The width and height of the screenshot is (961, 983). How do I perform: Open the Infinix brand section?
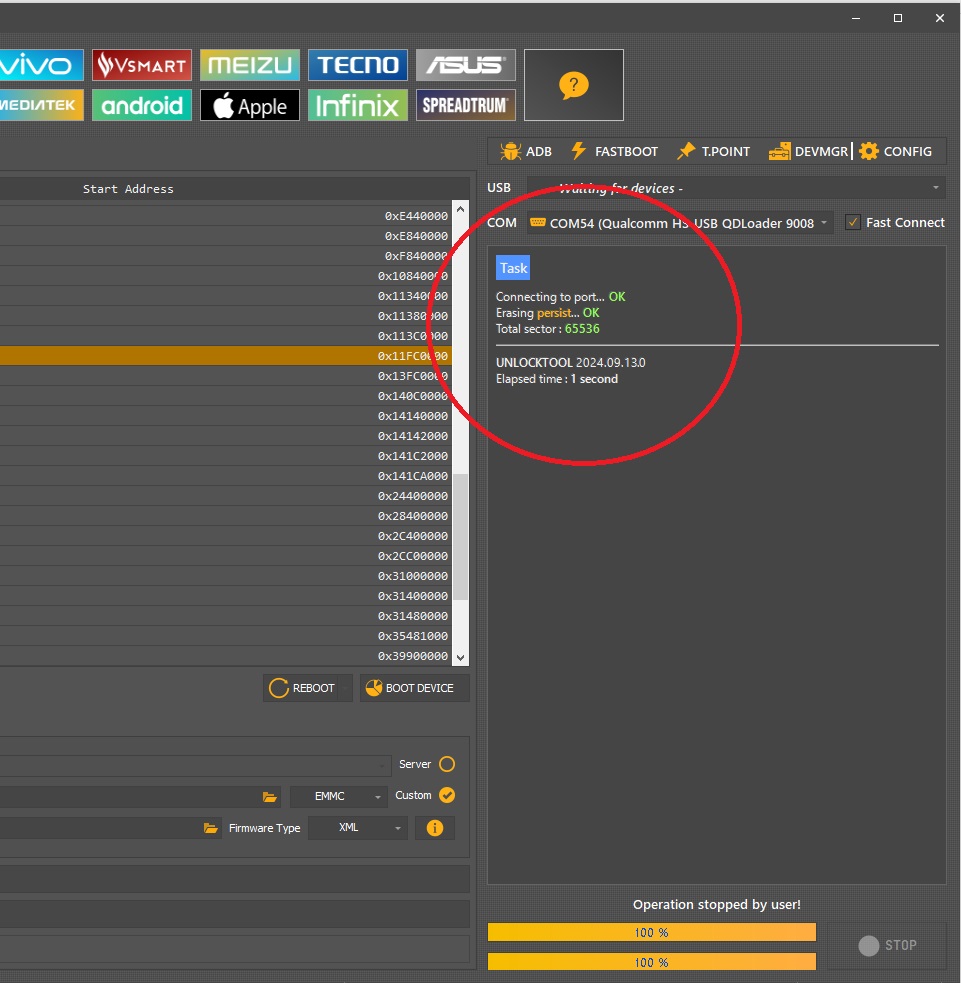(x=358, y=105)
